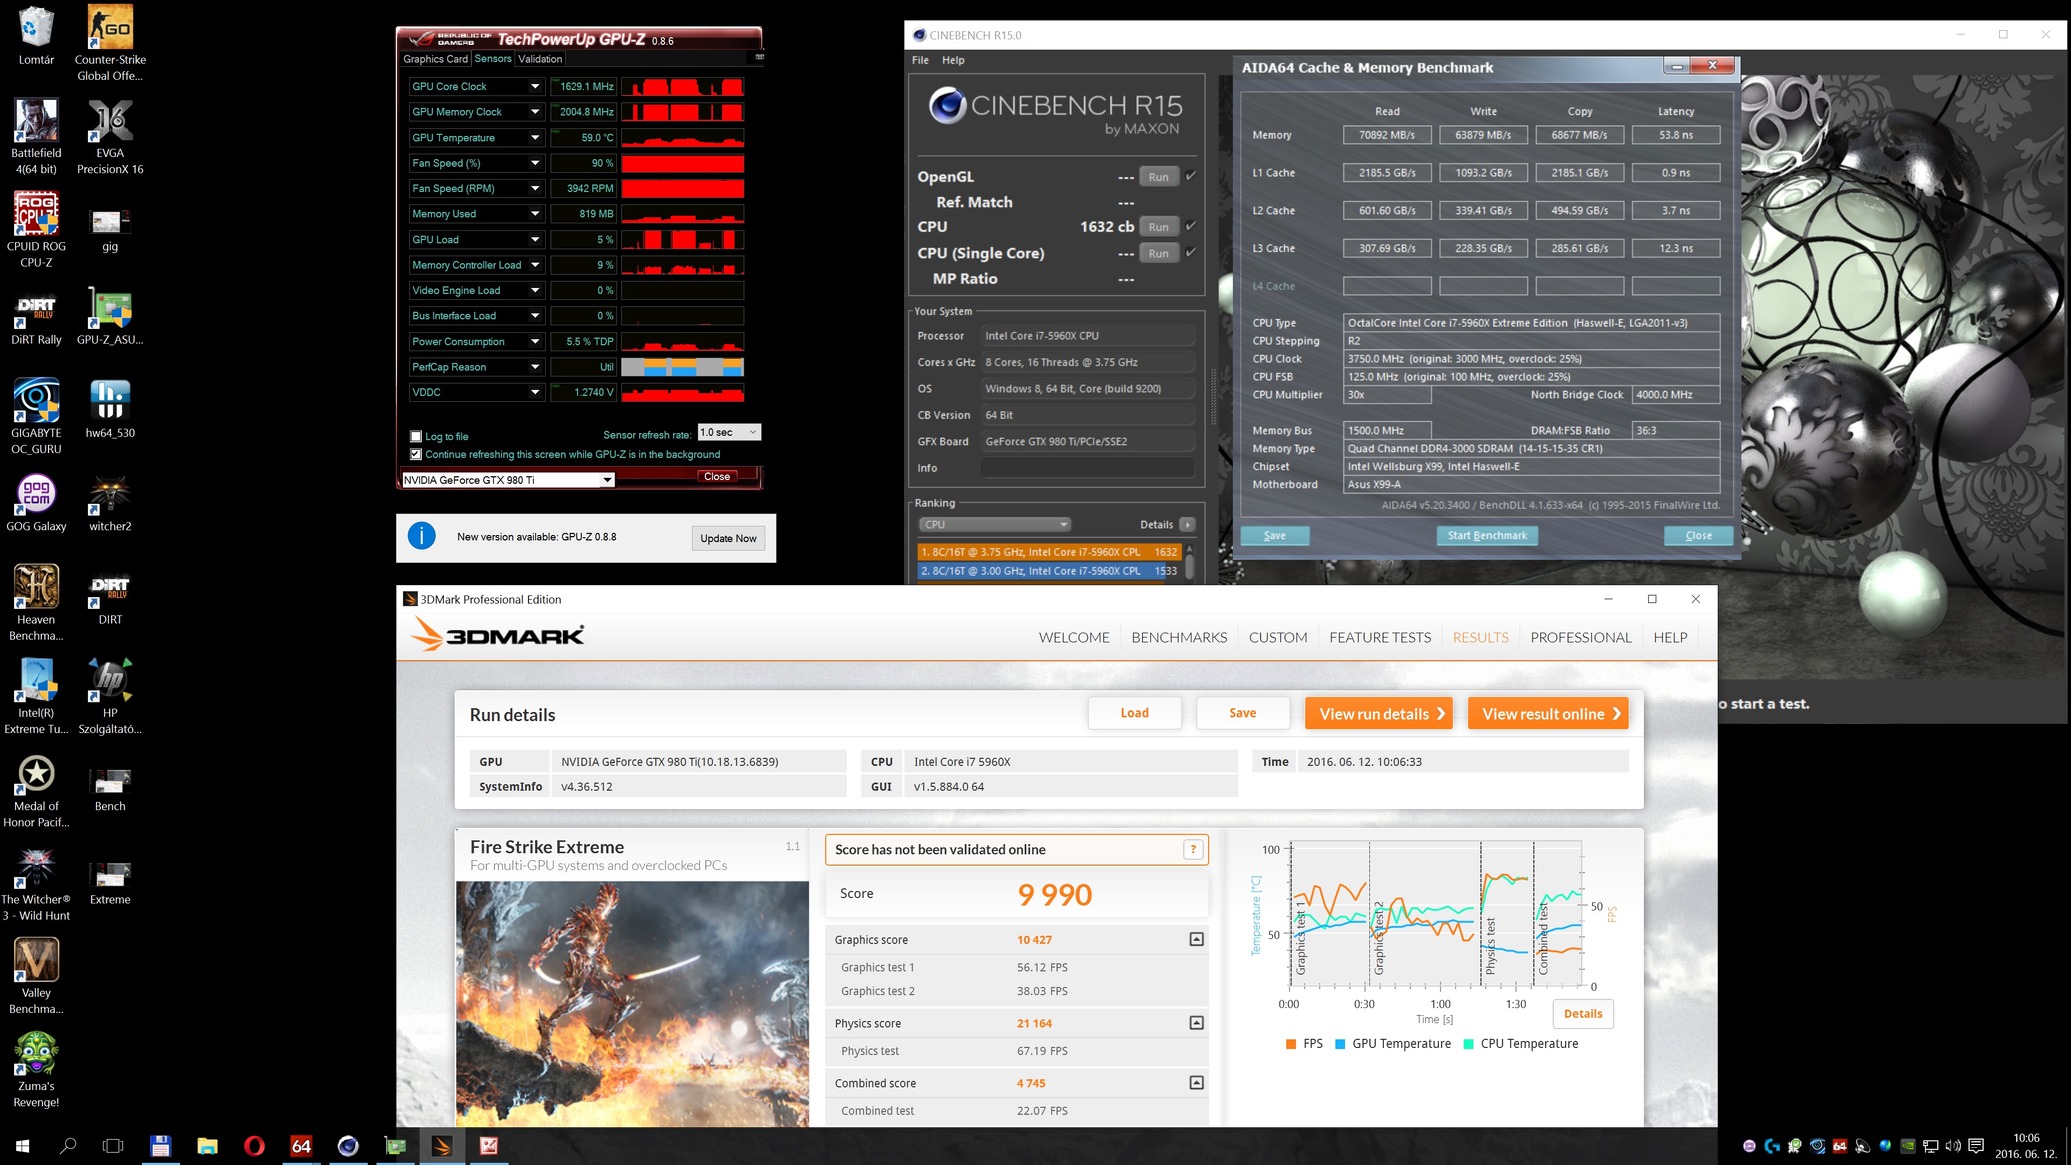Open Task View on taskbar
The image size is (2071, 1165).
114,1146
